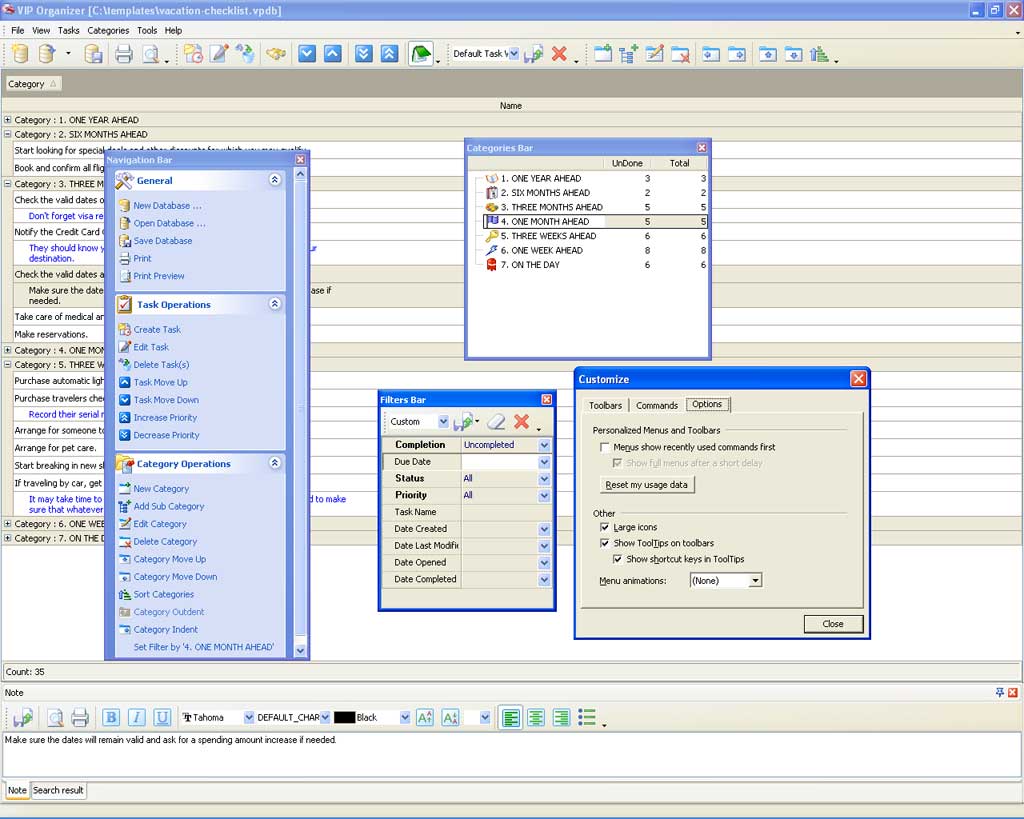Switch to the Commands tab in Customize
This screenshot has height=819, width=1024.
[x=657, y=405]
